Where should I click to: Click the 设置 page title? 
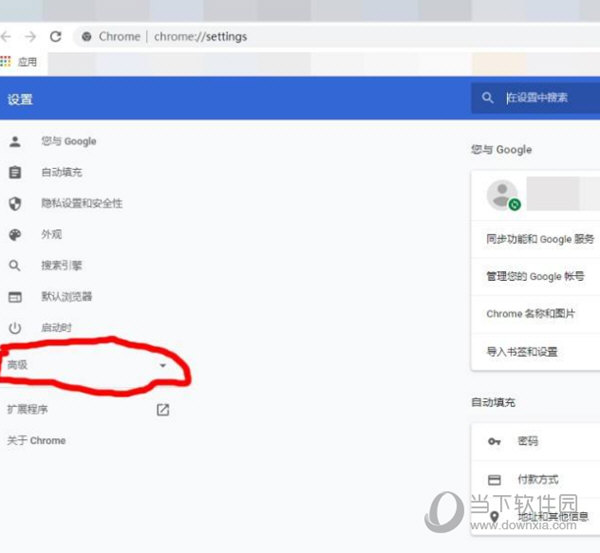(x=20, y=100)
